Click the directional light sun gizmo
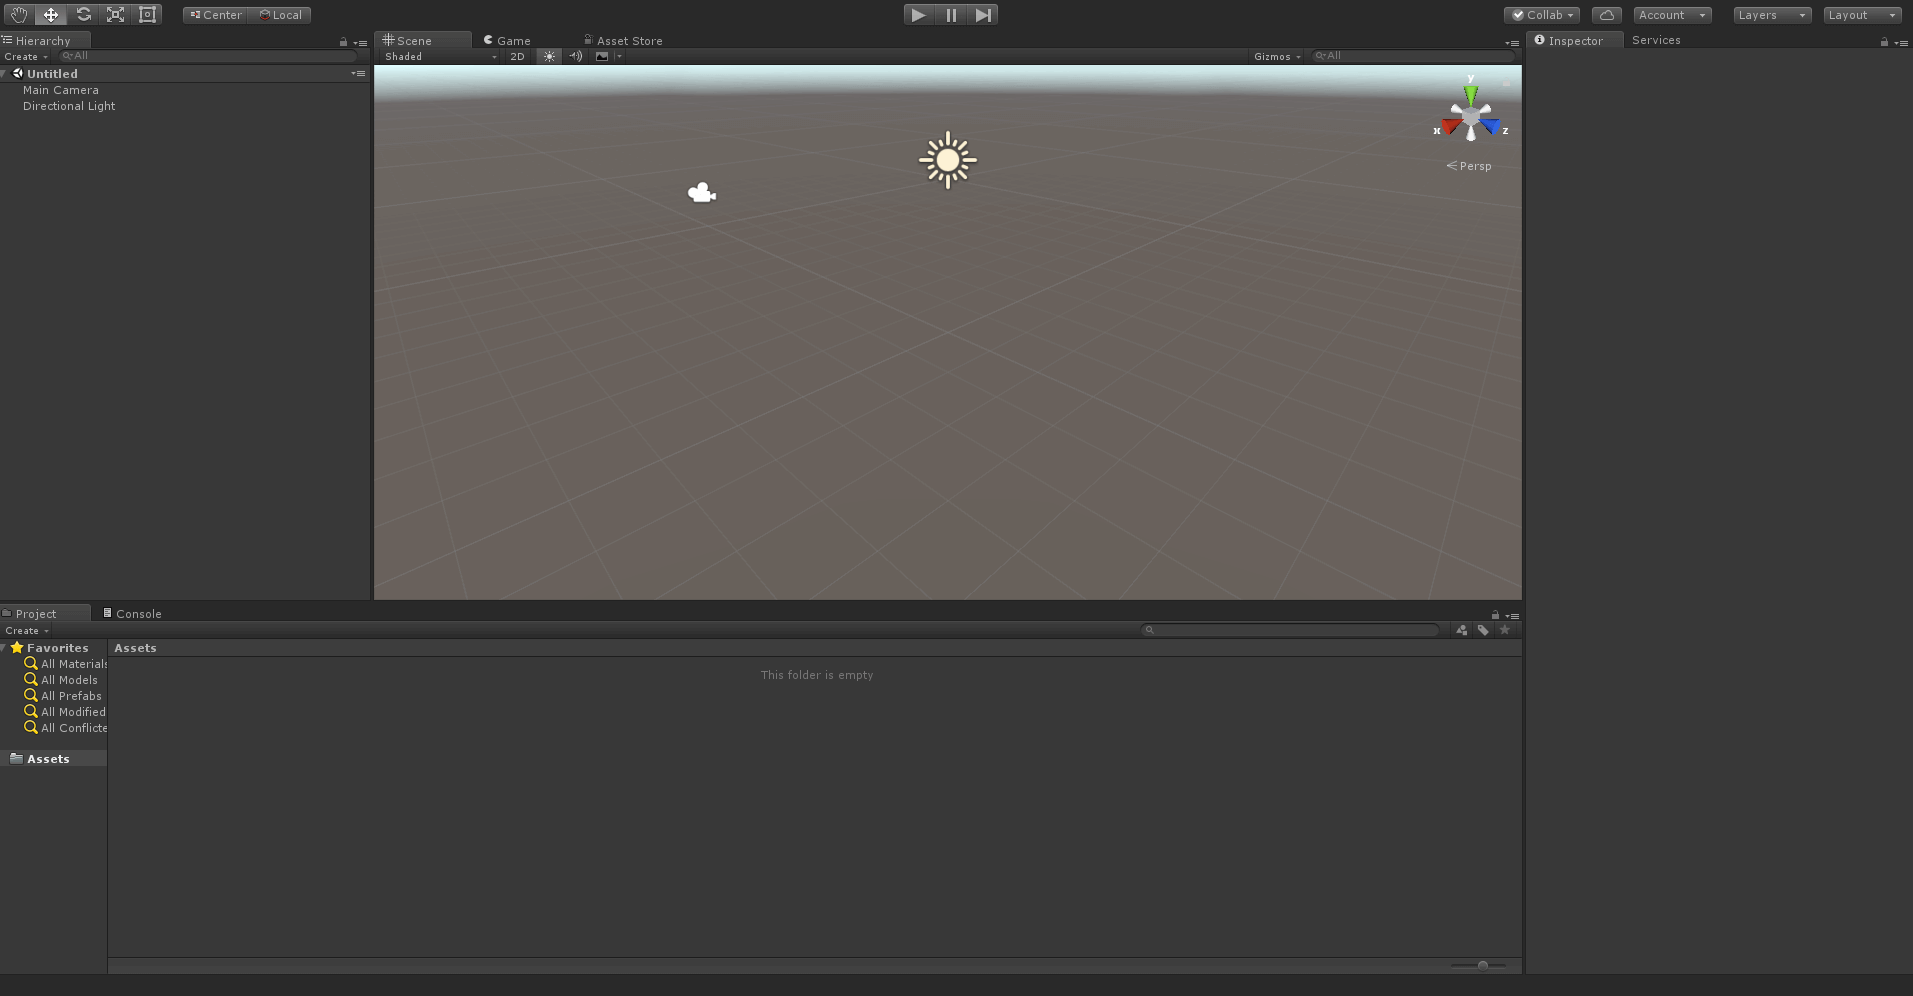The width and height of the screenshot is (1913, 996). (x=947, y=160)
